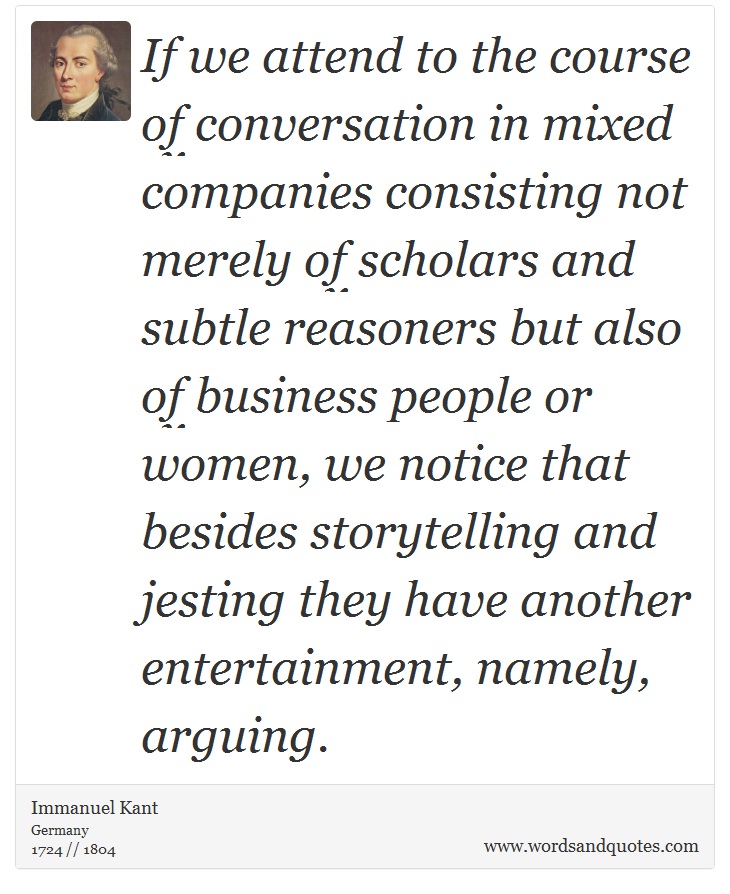Click the words "subtle reasoners"
Image resolution: width=730 pixels, height=894 pixels.
[x=319, y=328]
